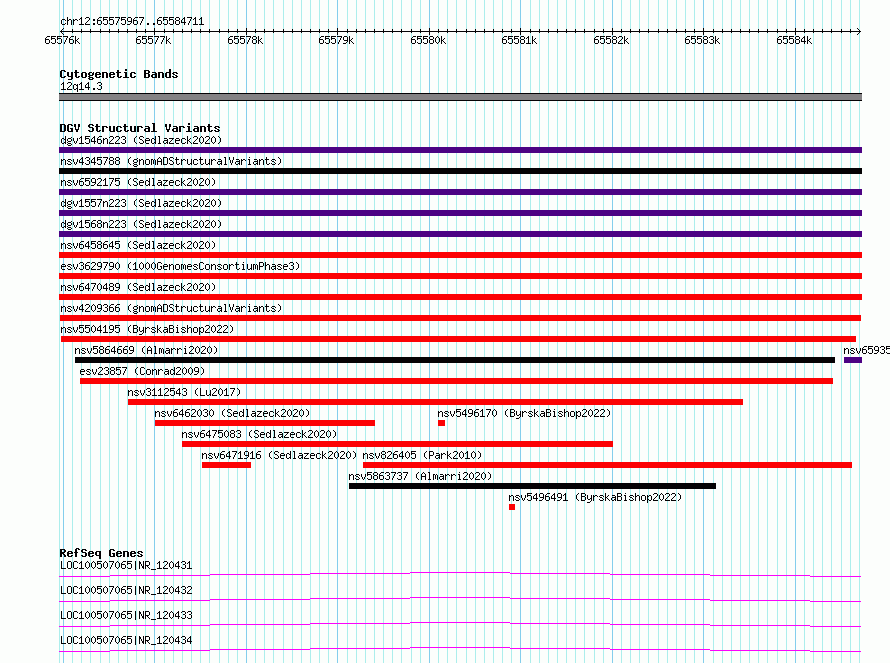Click the 65584k ruler tick label
This screenshot has height=663, width=890.
click(x=794, y=40)
